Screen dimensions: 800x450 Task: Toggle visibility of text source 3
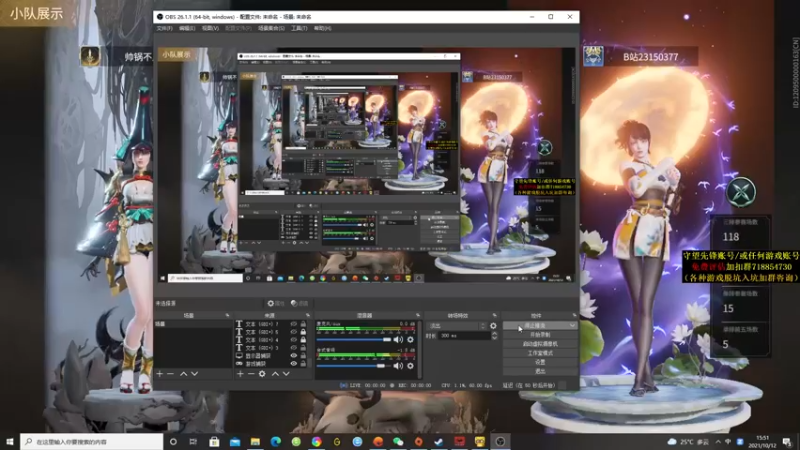(x=294, y=347)
